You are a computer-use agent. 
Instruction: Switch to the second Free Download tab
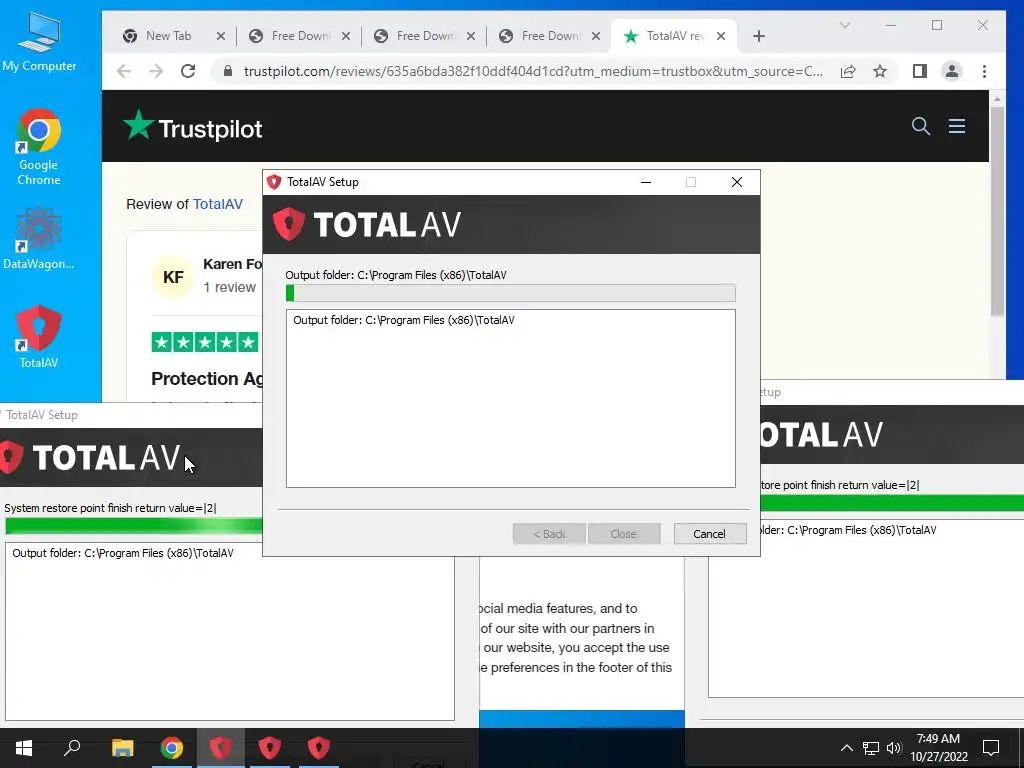coord(426,36)
